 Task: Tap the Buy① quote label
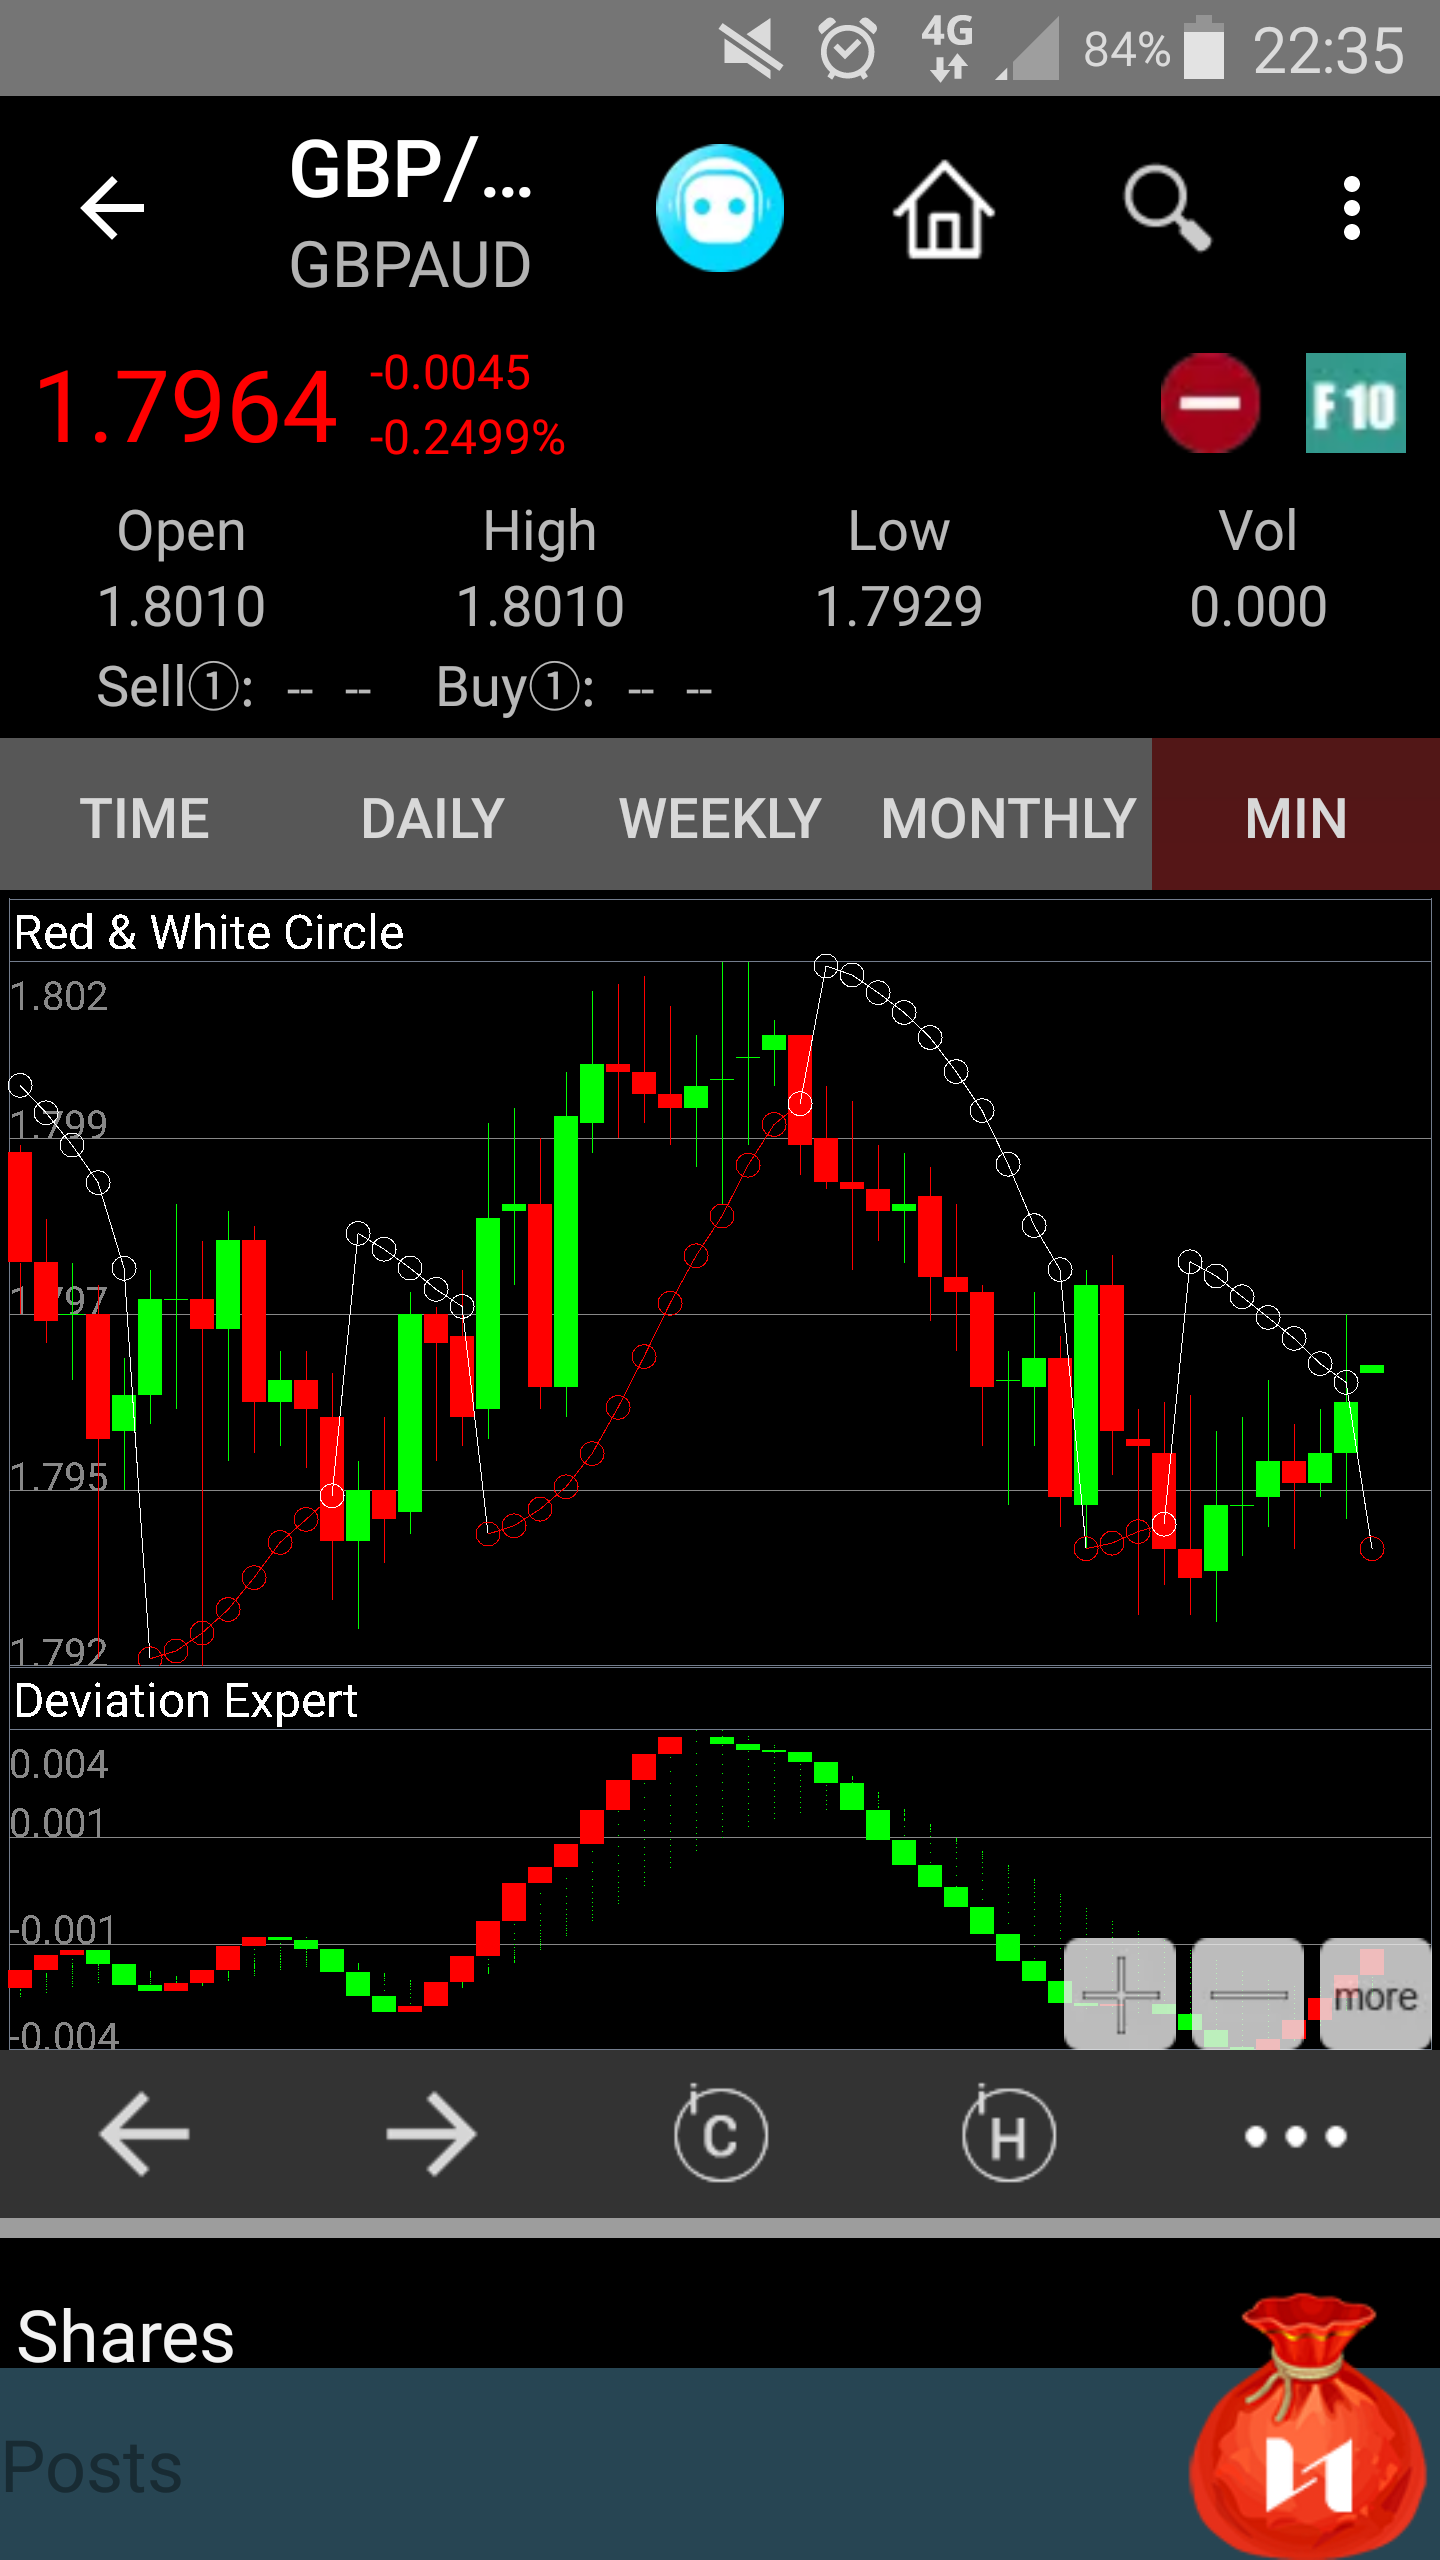[516, 688]
